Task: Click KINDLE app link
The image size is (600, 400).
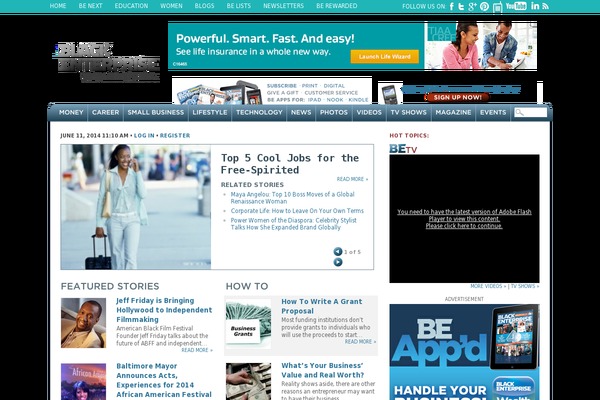Action: 358,100
